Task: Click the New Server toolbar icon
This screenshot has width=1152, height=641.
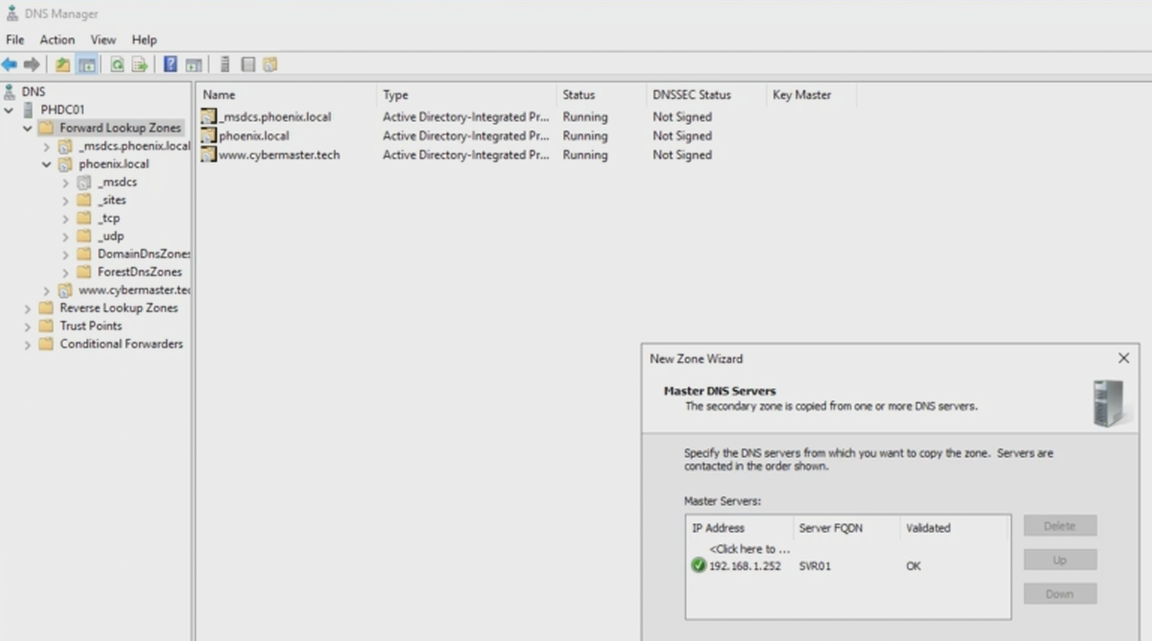Action: [x=225, y=65]
